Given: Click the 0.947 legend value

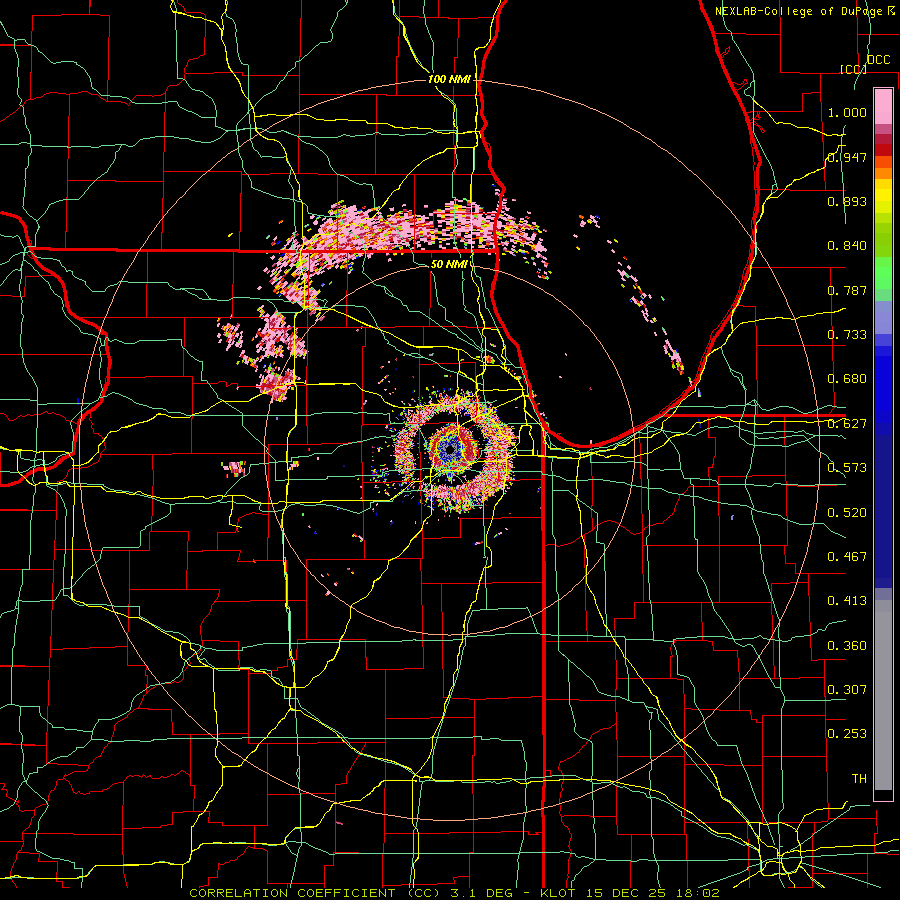Looking at the screenshot, I should click(847, 157).
